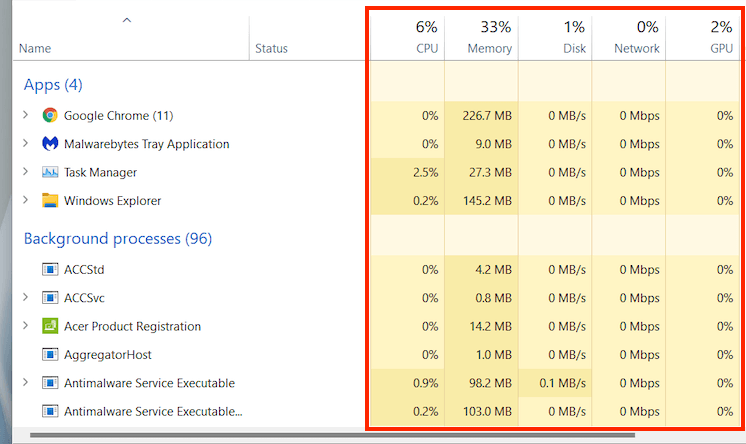Expand the Acer Product Registration entry
The width and height of the screenshot is (746, 444).
coord(26,326)
